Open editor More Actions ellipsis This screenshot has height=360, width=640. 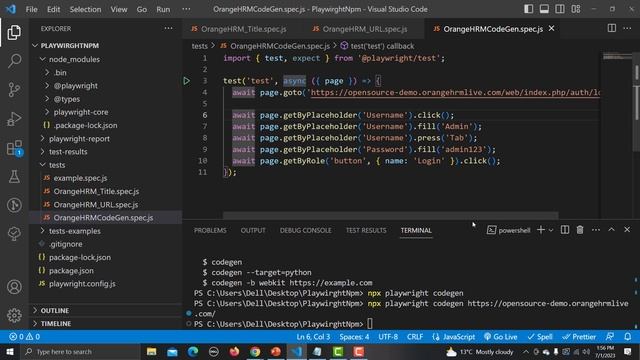[627, 28]
